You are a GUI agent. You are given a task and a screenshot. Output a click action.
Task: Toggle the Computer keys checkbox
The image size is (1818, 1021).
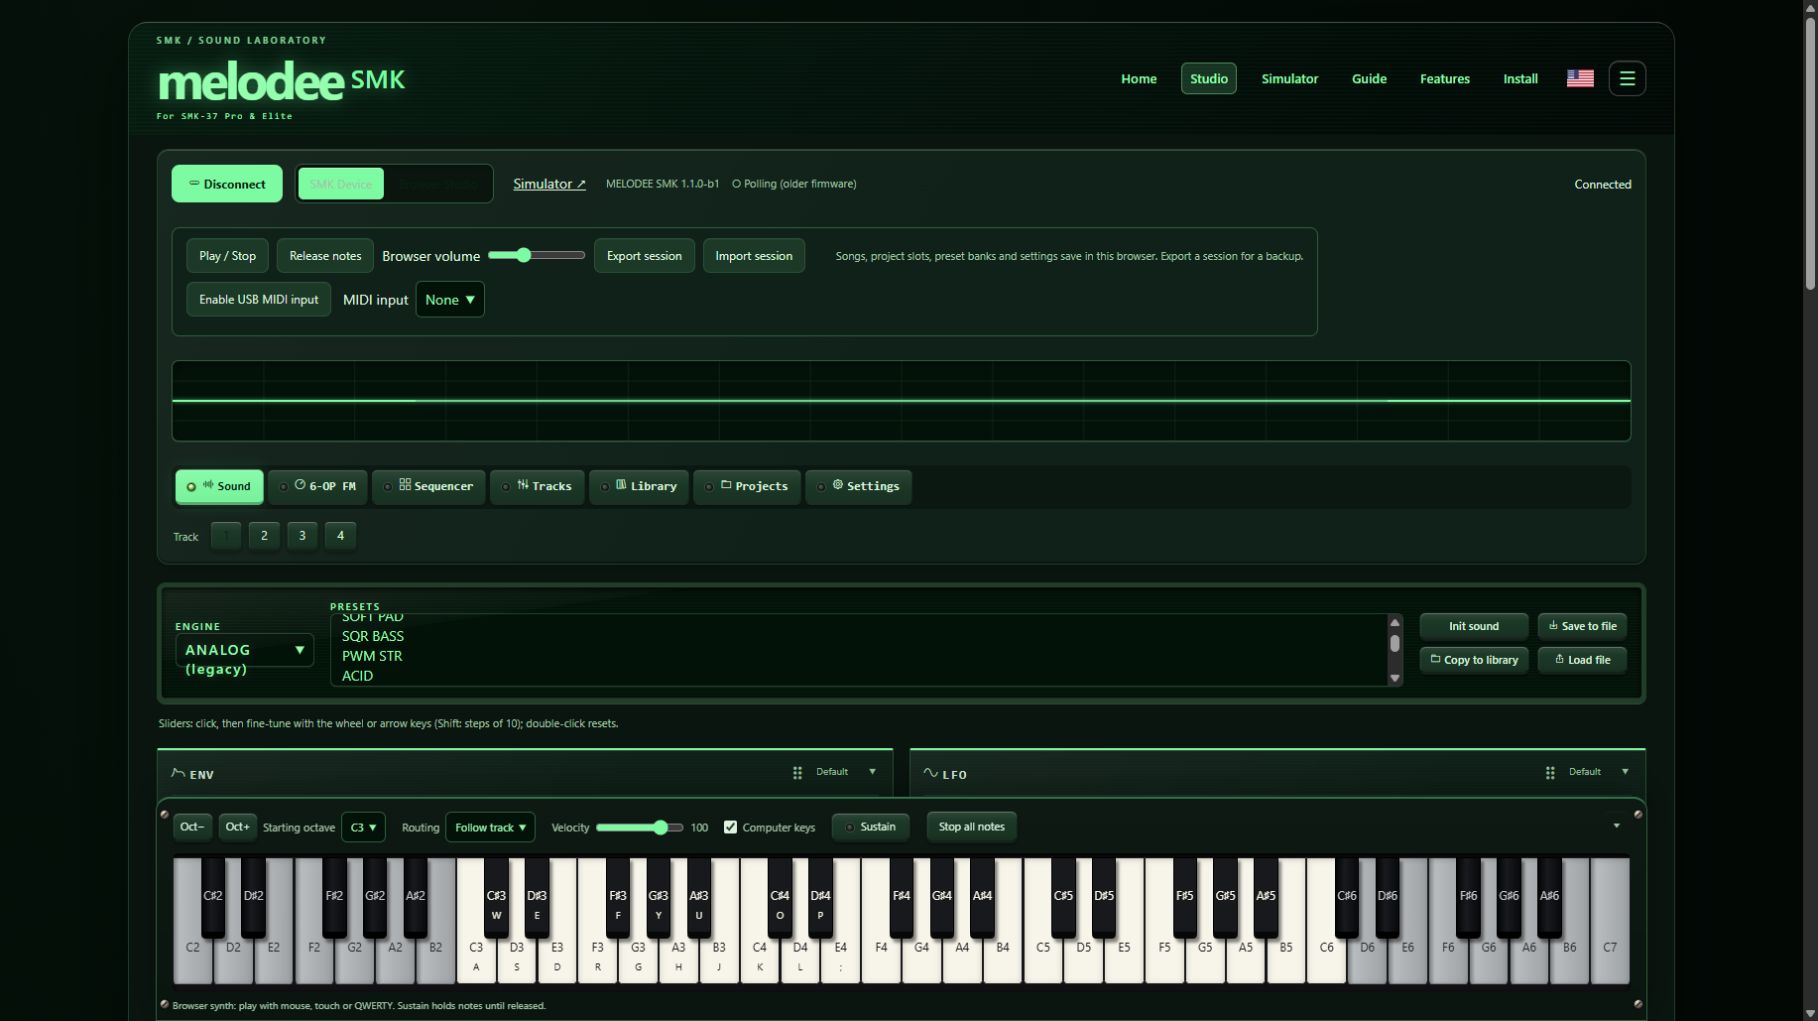[x=730, y=827]
